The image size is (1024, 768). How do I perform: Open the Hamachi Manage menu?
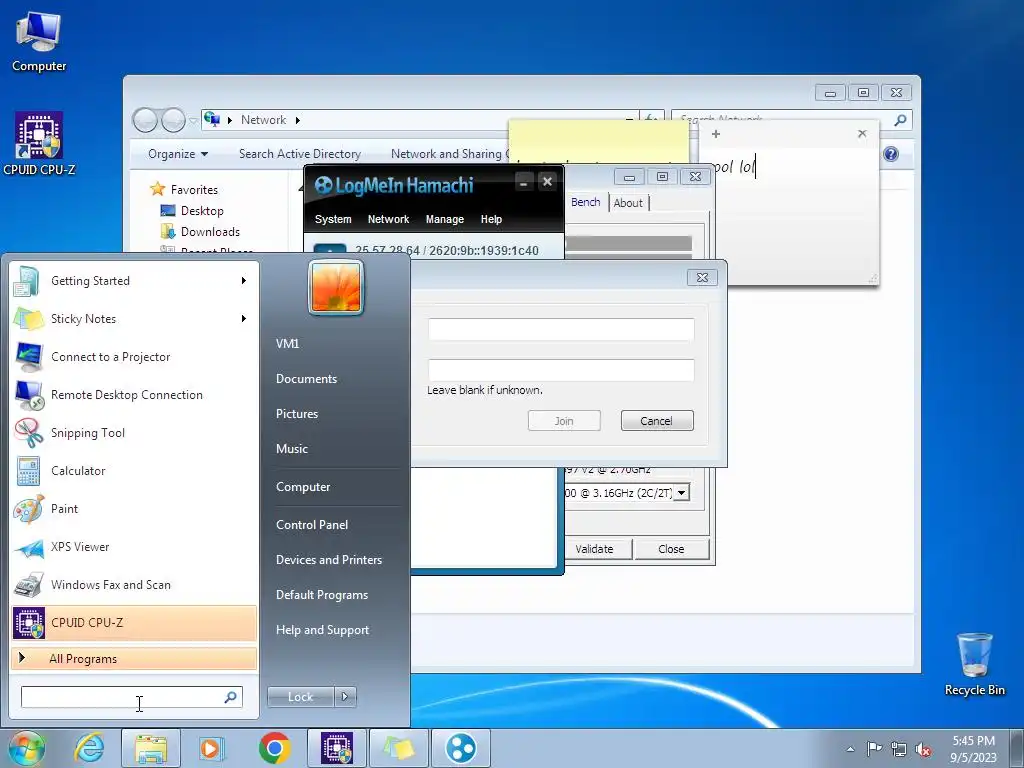445,219
